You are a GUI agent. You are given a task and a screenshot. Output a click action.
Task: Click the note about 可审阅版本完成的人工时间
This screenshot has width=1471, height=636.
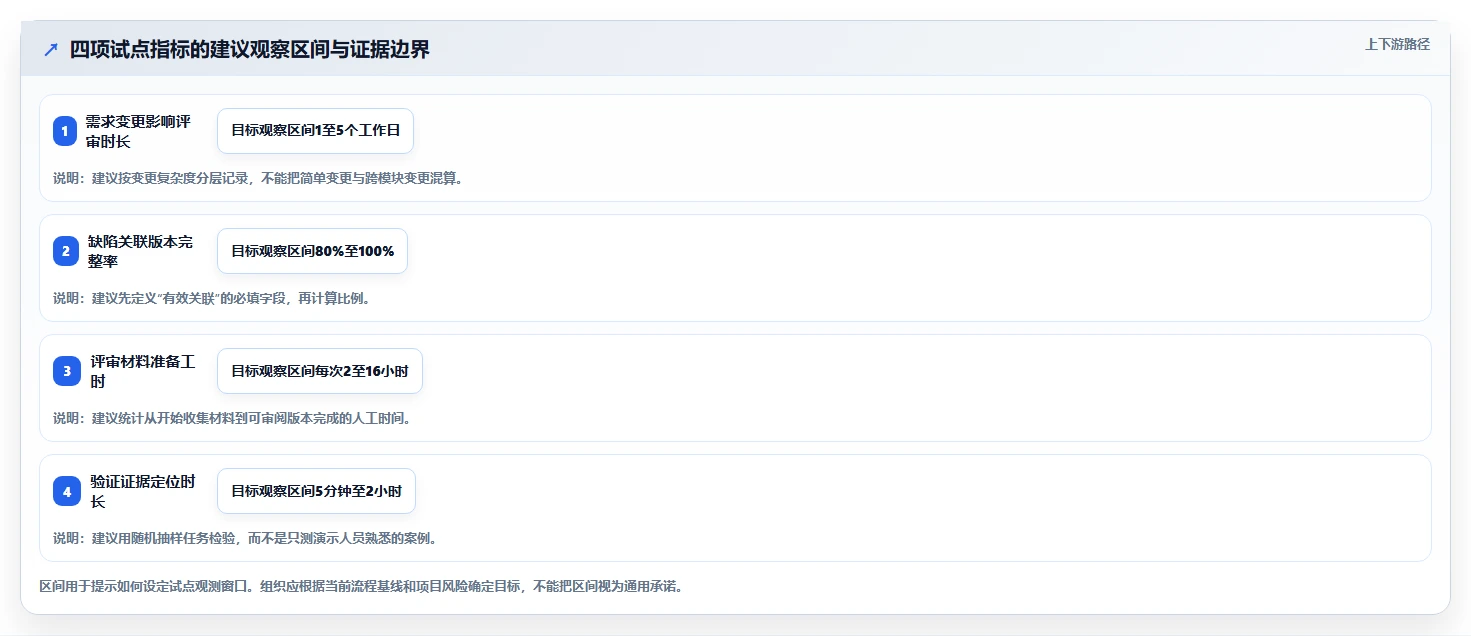click(x=232, y=419)
